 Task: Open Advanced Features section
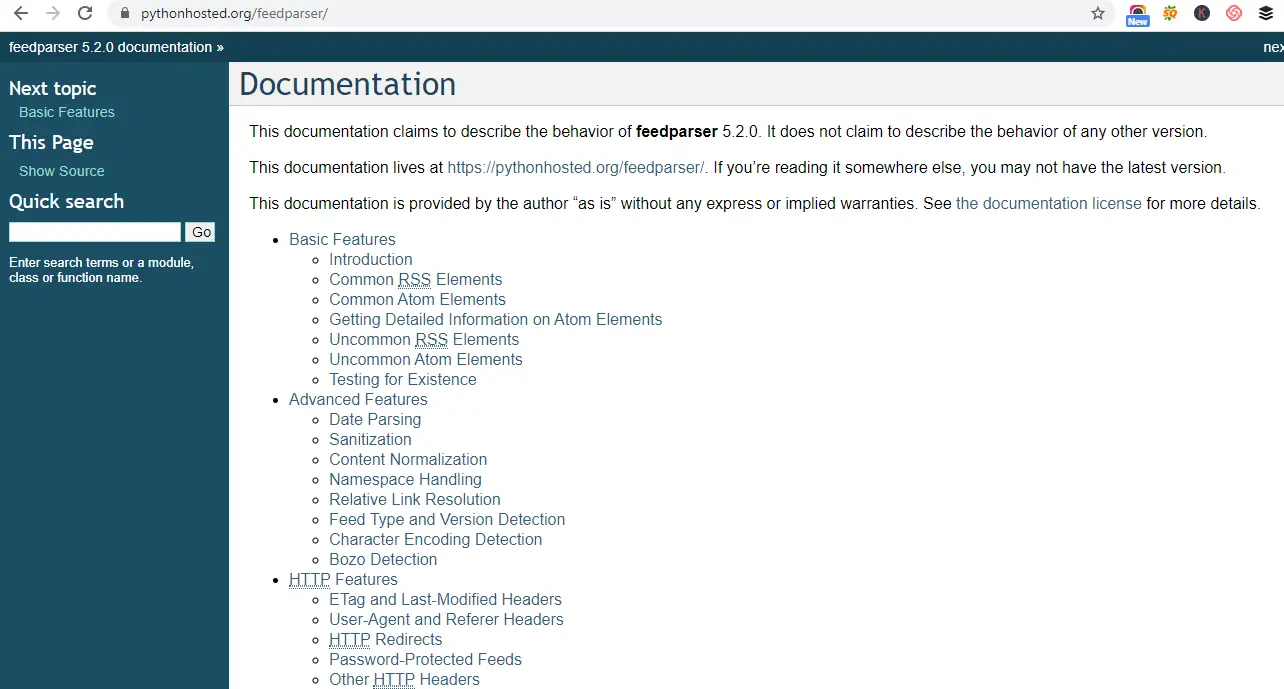pyautogui.click(x=358, y=399)
